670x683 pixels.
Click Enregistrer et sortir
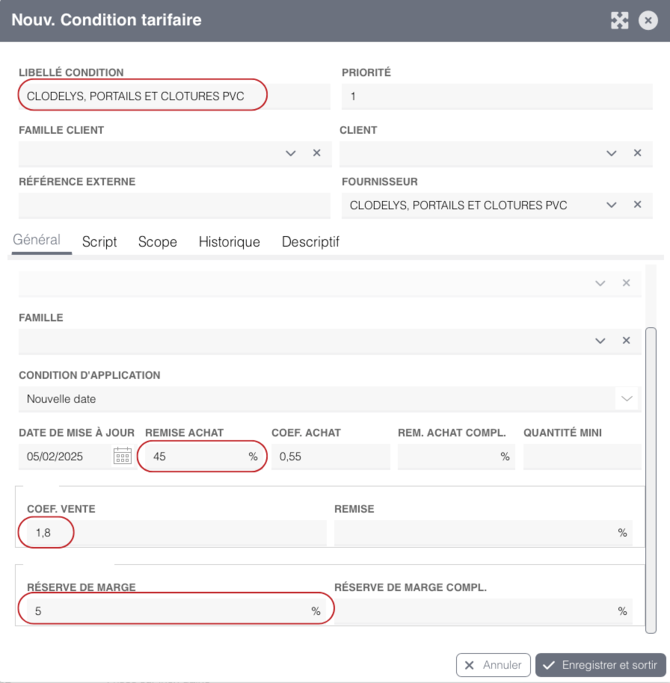pos(600,665)
